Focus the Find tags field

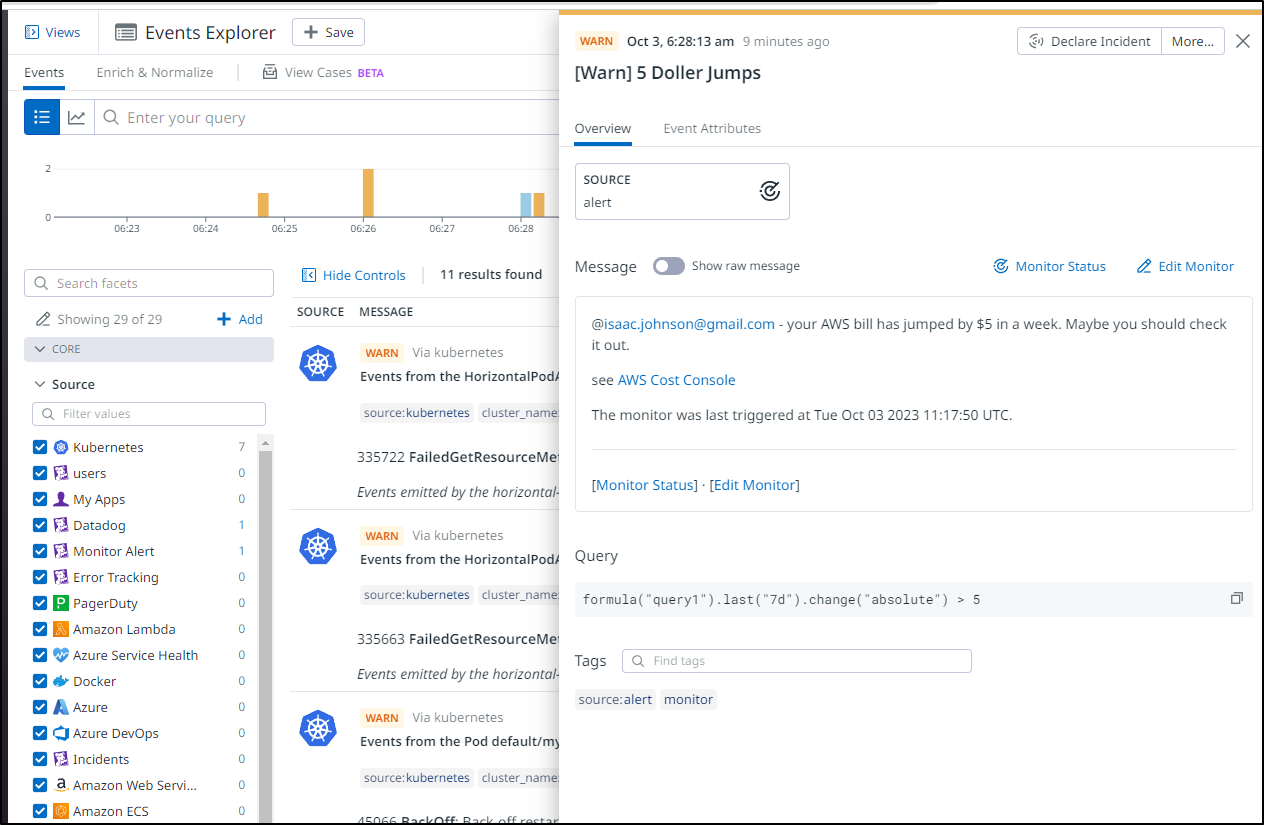click(x=797, y=661)
